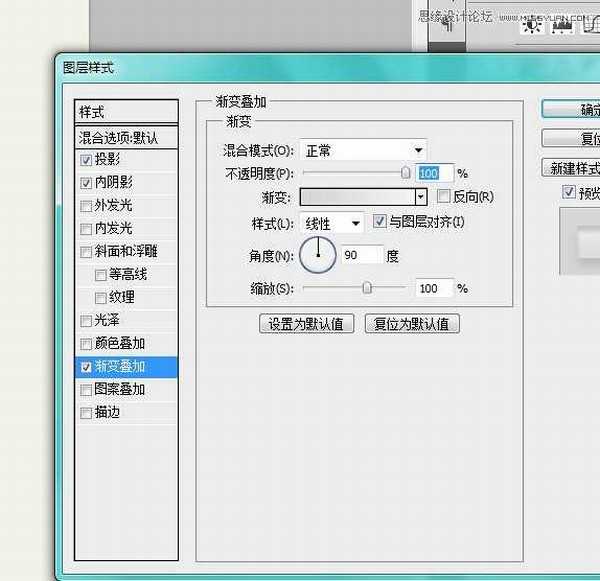This screenshot has height=581, width=600.
Task: Open the 混合模式 blend mode dropdown
Action: [363, 150]
